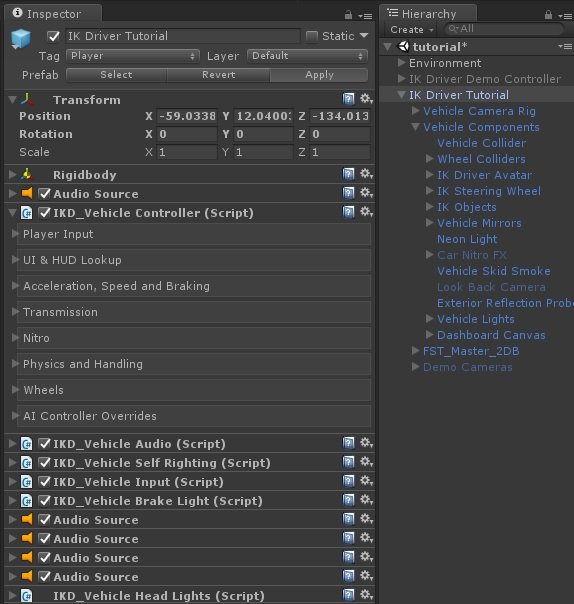Switch to the Hierarchy tab
This screenshot has height=604, width=574.
point(428,14)
